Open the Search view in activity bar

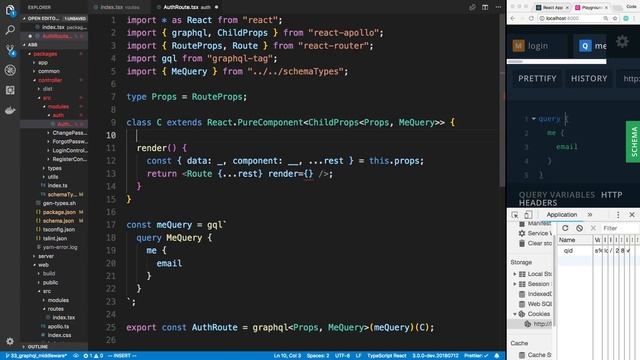[10, 30]
